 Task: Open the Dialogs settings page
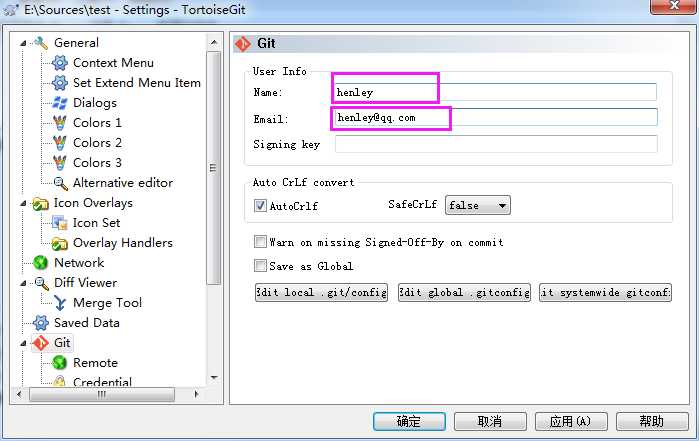pyautogui.click(x=95, y=103)
